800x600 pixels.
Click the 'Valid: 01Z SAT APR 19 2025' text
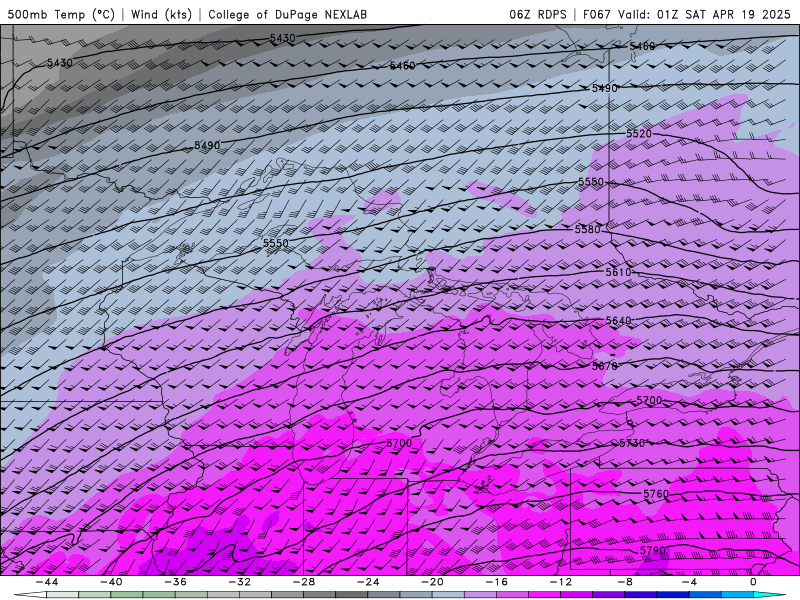point(704,14)
